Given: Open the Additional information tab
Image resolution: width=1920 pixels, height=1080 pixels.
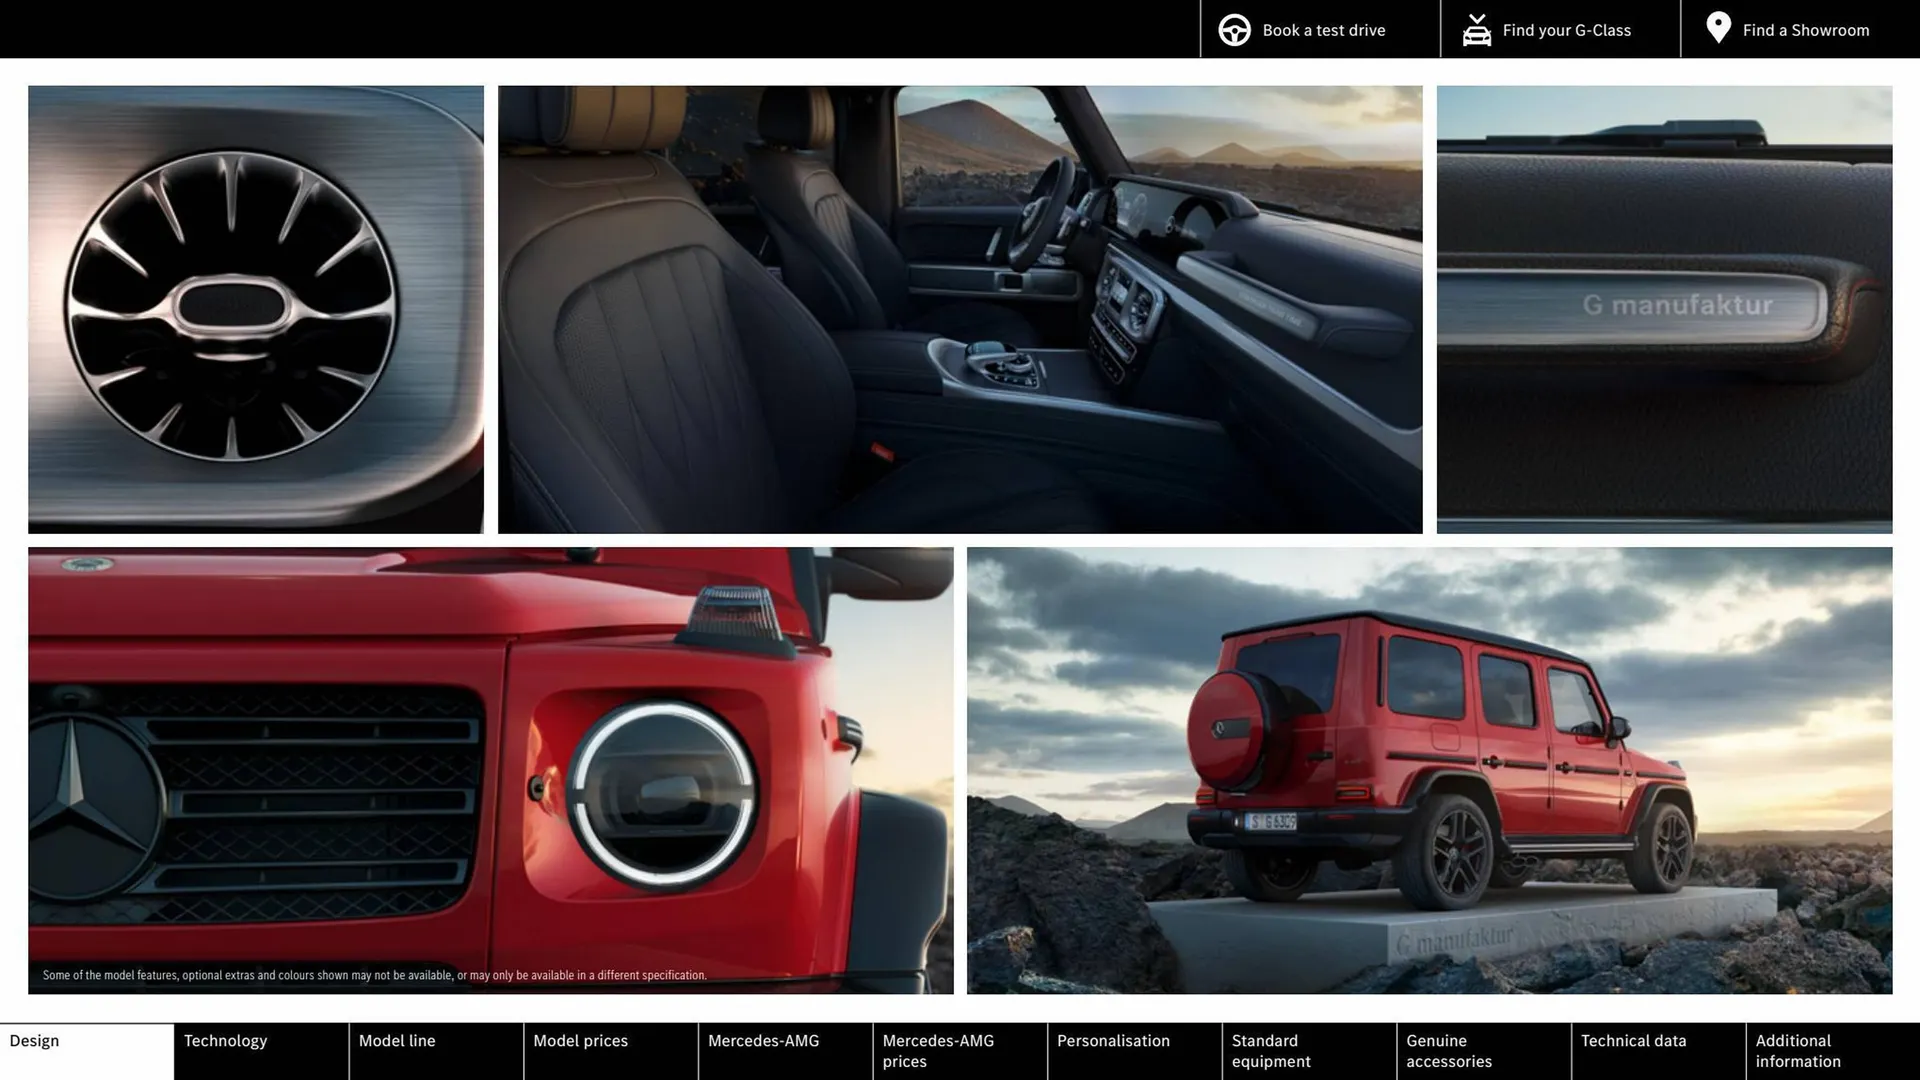Looking at the screenshot, I should (1797, 1050).
